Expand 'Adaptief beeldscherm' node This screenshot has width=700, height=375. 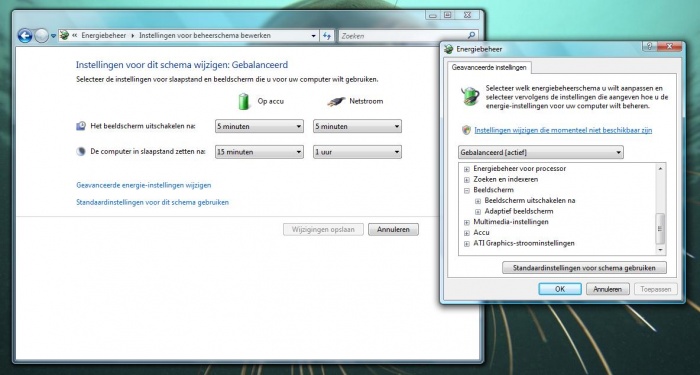478,212
